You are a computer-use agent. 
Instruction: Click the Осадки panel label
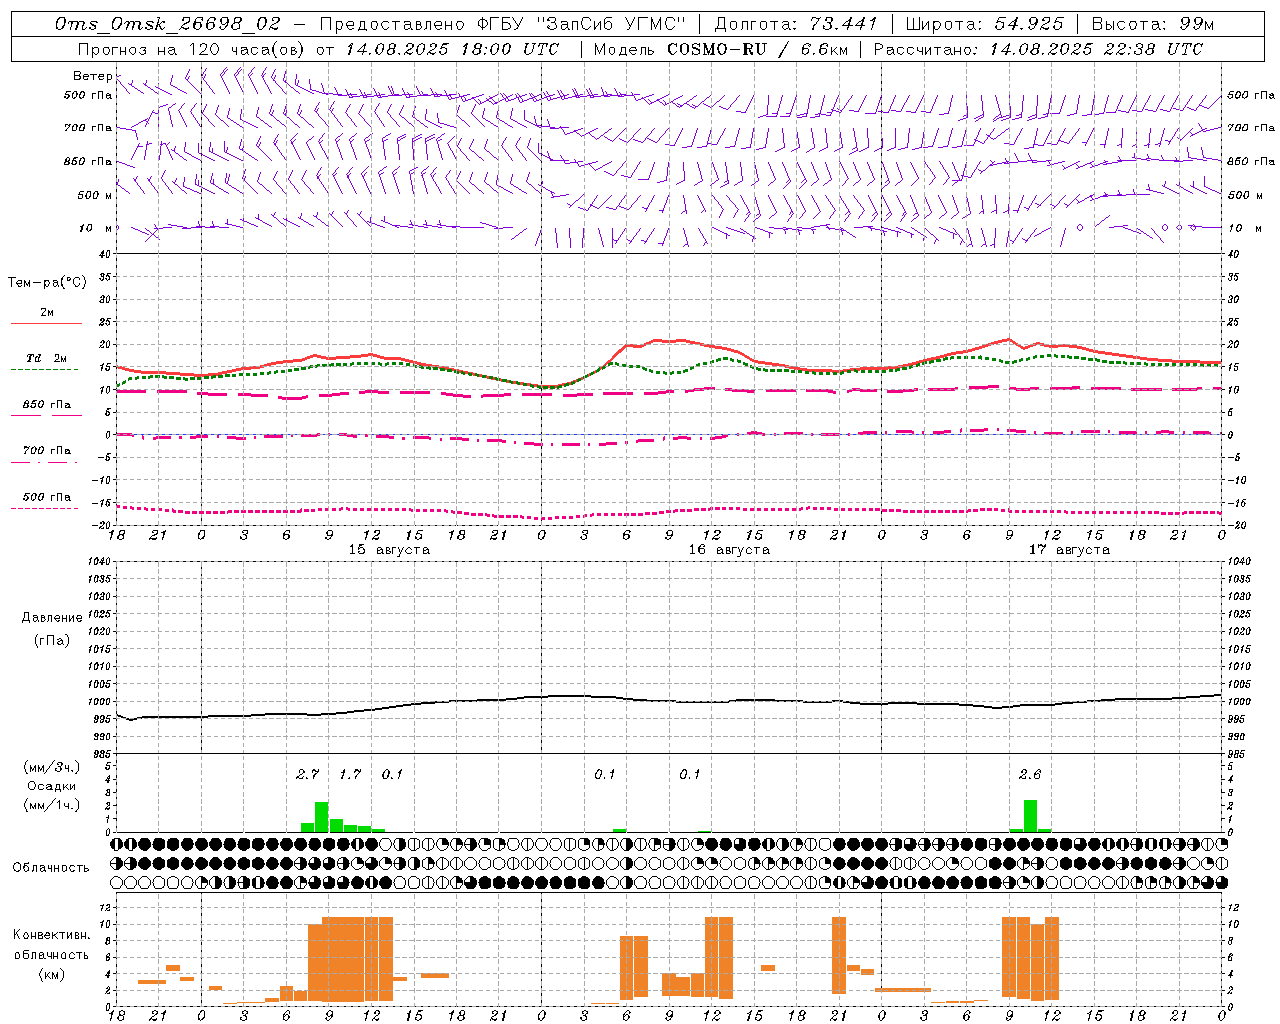pos(51,786)
